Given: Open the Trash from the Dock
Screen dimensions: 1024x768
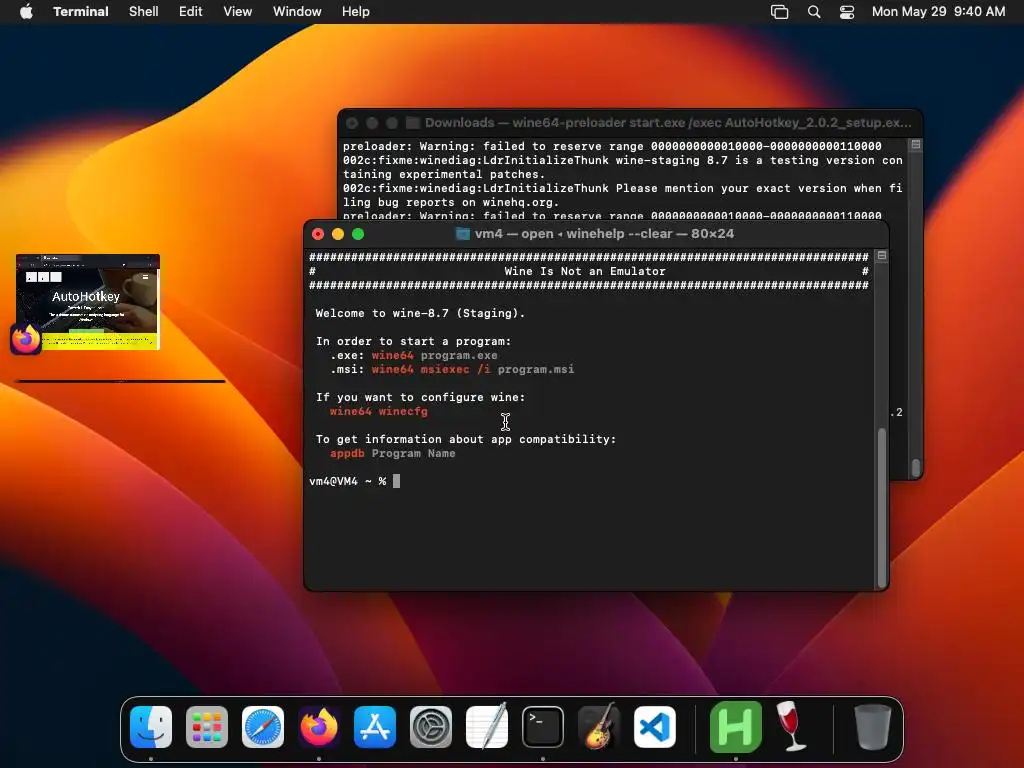Looking at the screenshot, I should pos(872,727).
